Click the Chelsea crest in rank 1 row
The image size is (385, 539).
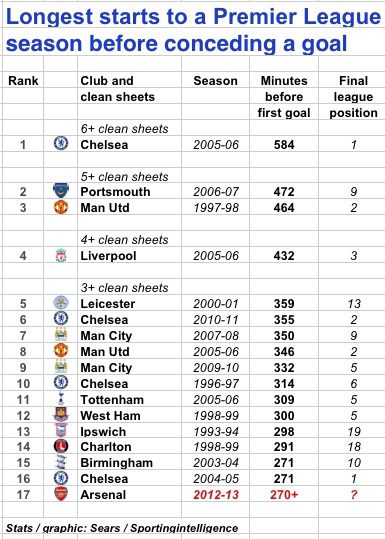(x=61, y=143)
